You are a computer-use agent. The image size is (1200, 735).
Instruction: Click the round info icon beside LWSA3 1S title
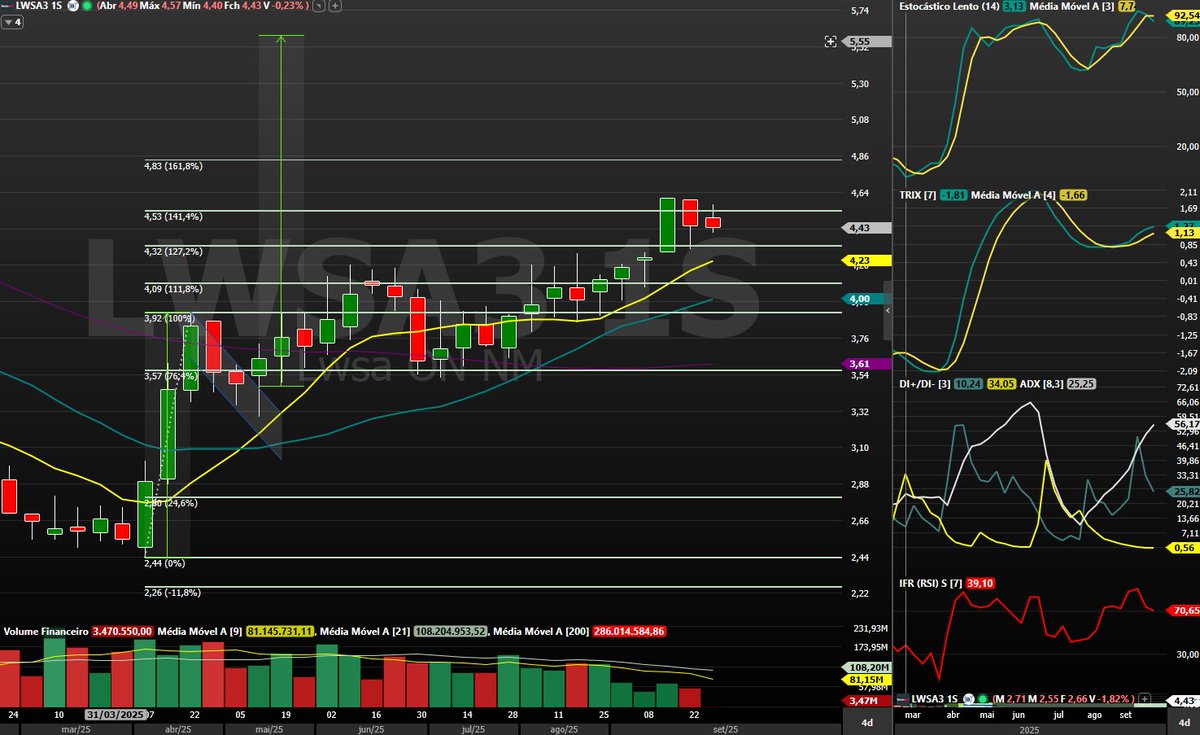73,5
